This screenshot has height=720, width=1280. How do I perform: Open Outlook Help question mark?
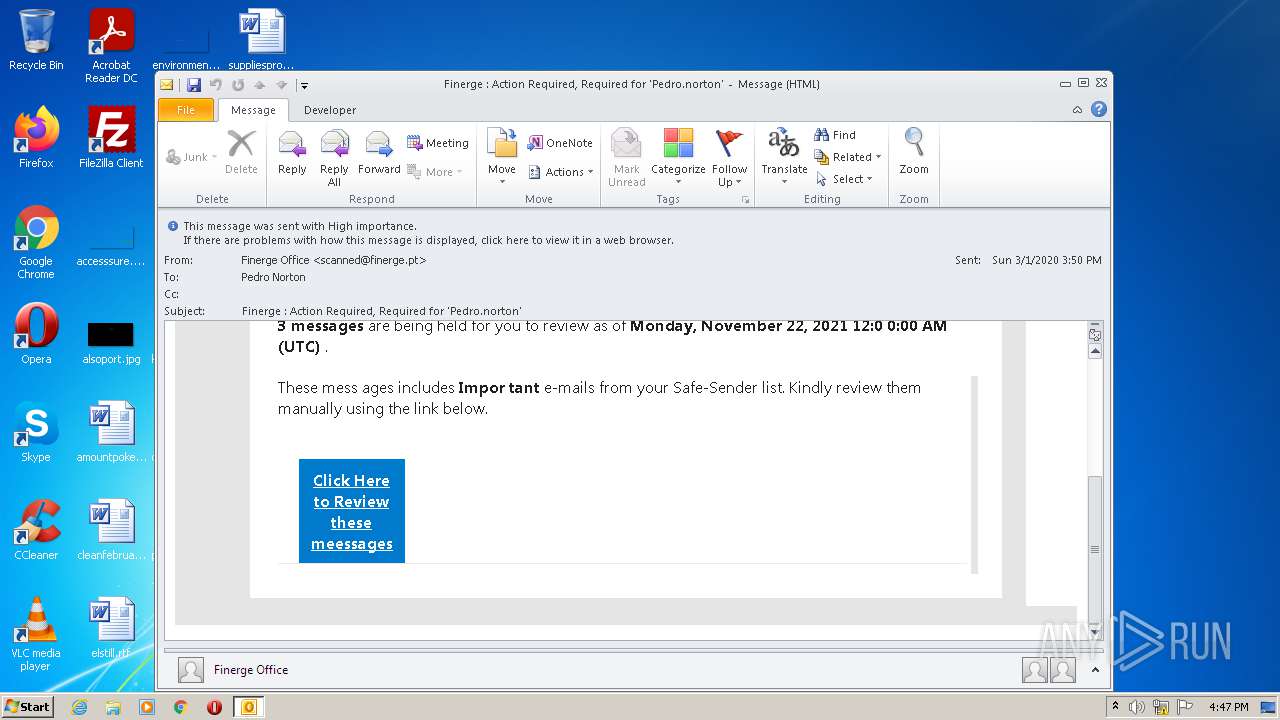(x=1099, y=110)
